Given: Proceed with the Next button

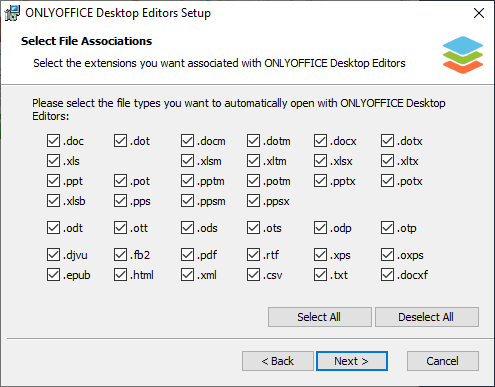Looking at the screenshot, I should tap(352, 361).
